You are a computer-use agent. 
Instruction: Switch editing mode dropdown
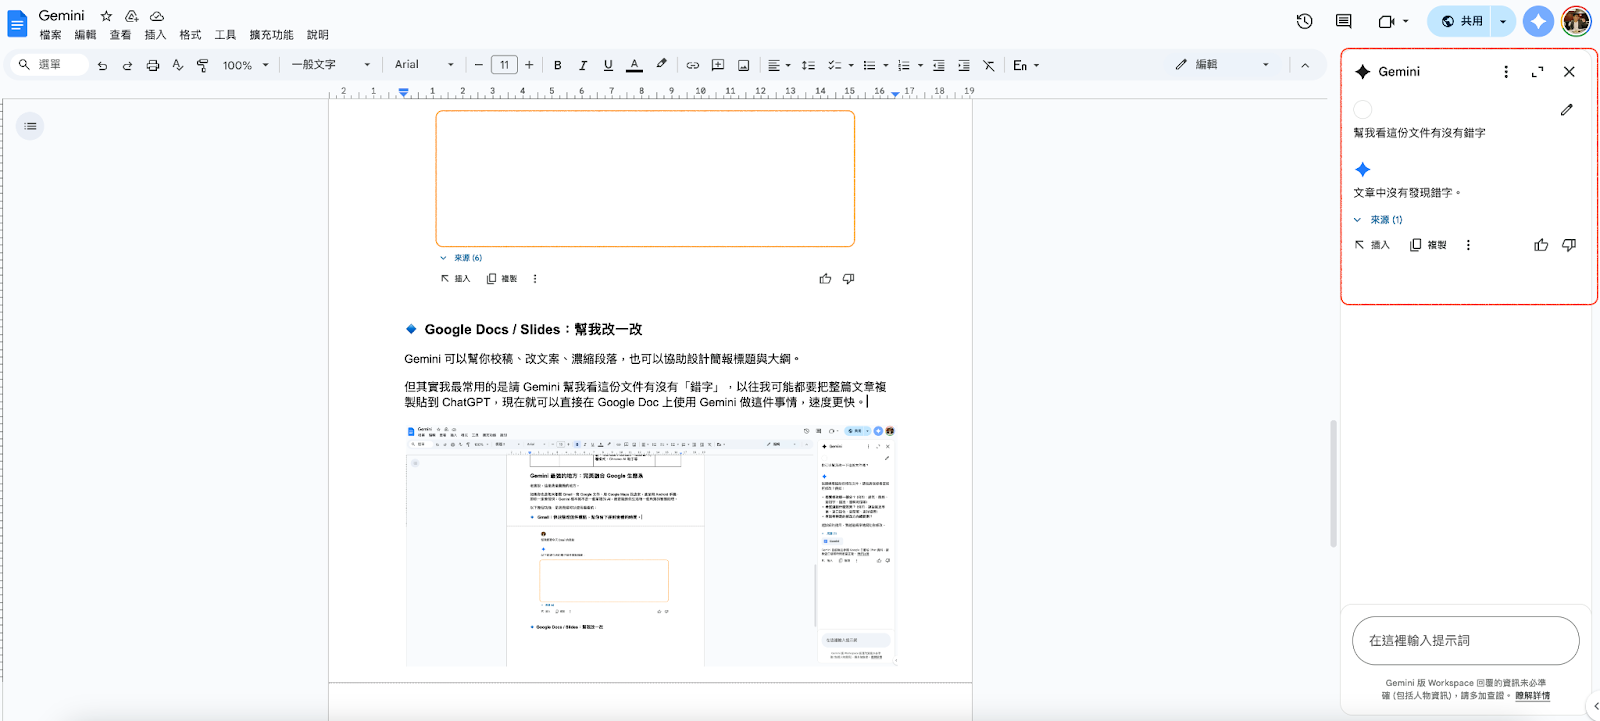pos(1222,65)
